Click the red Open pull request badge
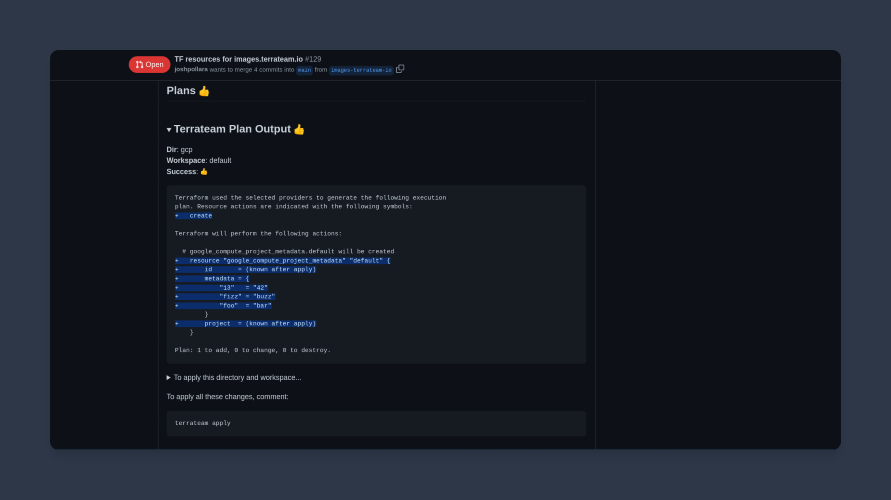891x500 pixels. (x=149, y=65)
